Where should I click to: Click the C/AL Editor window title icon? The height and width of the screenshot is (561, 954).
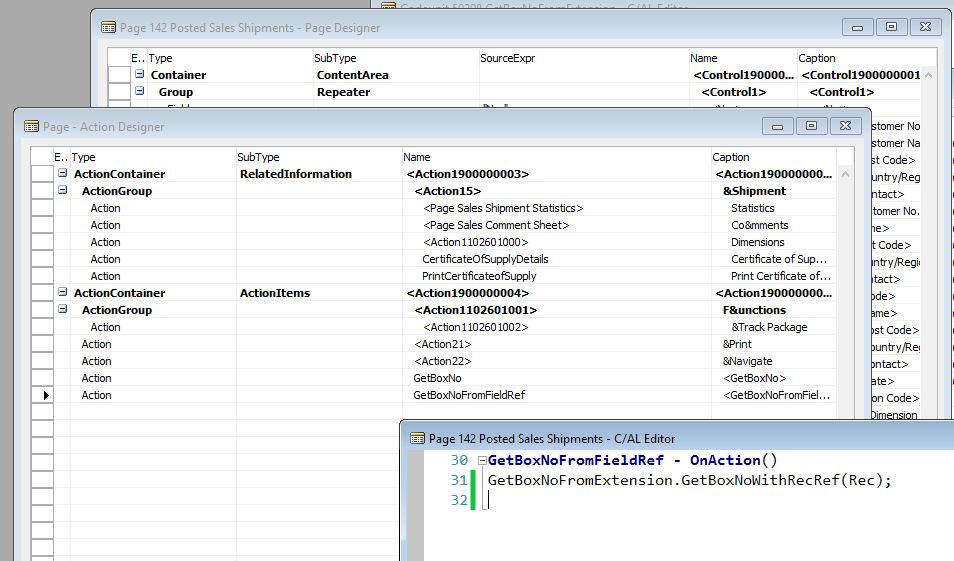[417, 438]
